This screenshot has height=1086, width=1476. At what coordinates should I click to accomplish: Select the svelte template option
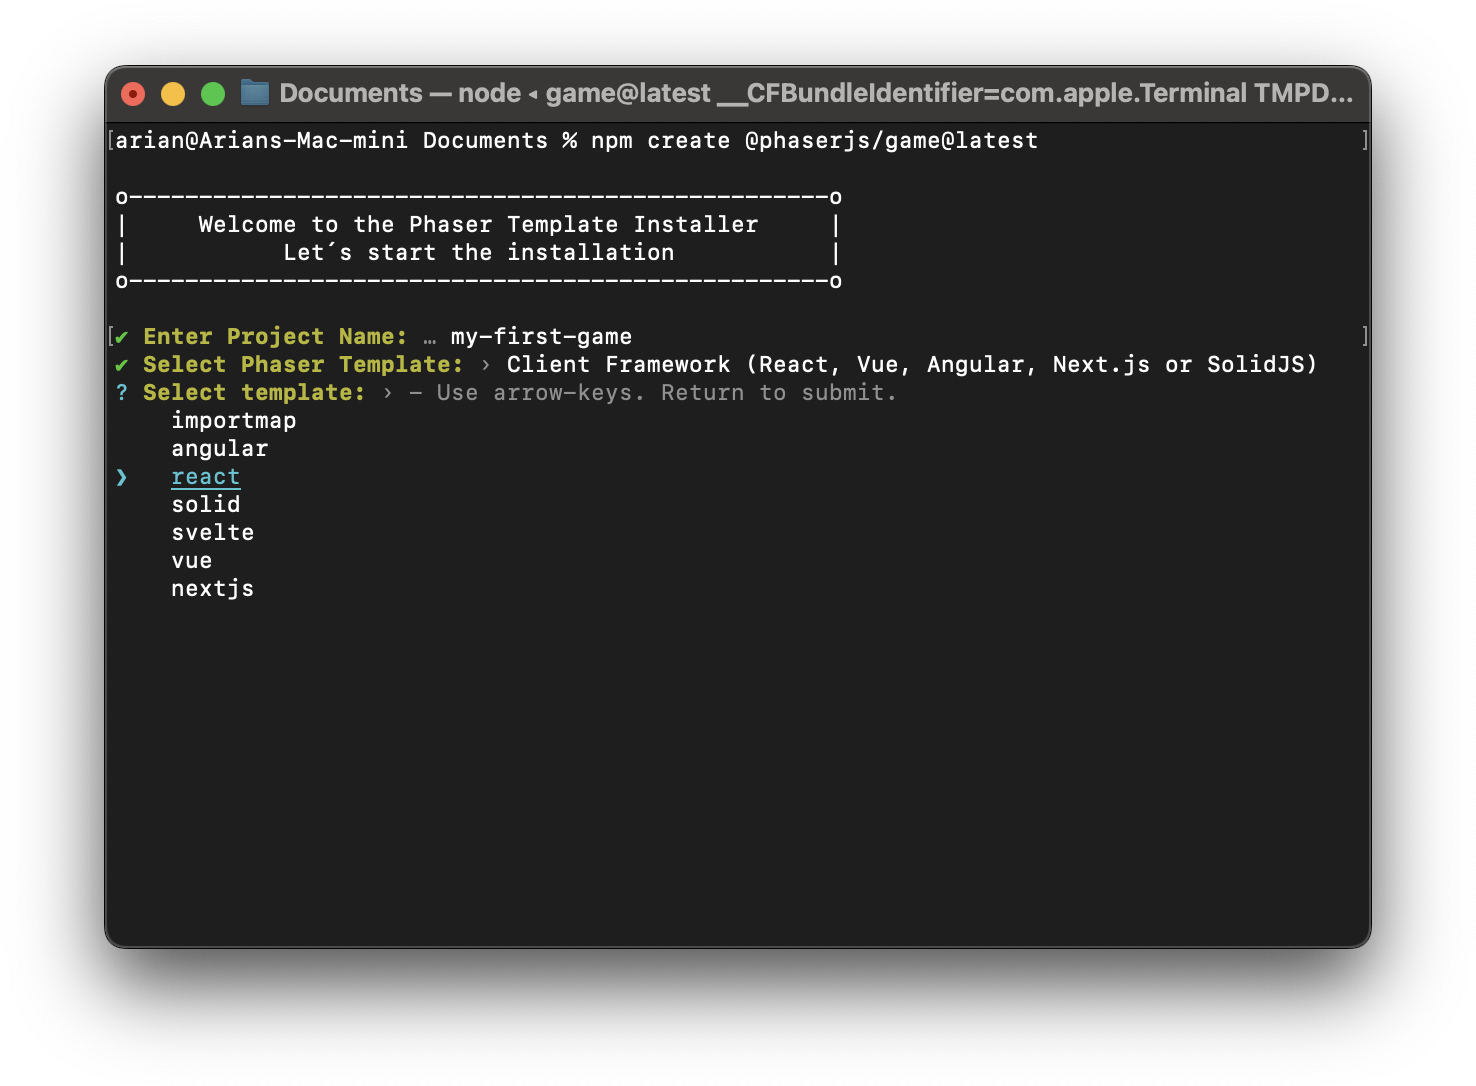pos(213,533)
